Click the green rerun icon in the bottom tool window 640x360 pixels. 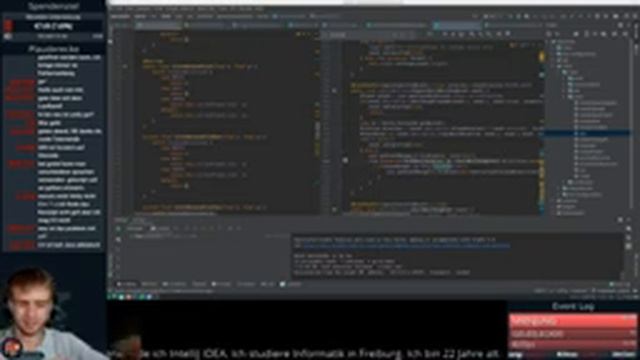[x=118, y=229]
